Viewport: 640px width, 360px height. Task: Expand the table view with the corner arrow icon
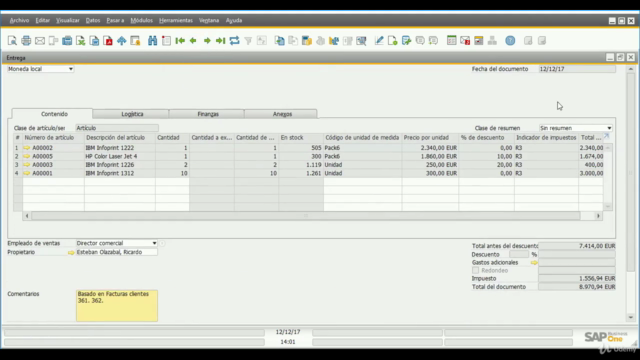(x=607, y=136)
